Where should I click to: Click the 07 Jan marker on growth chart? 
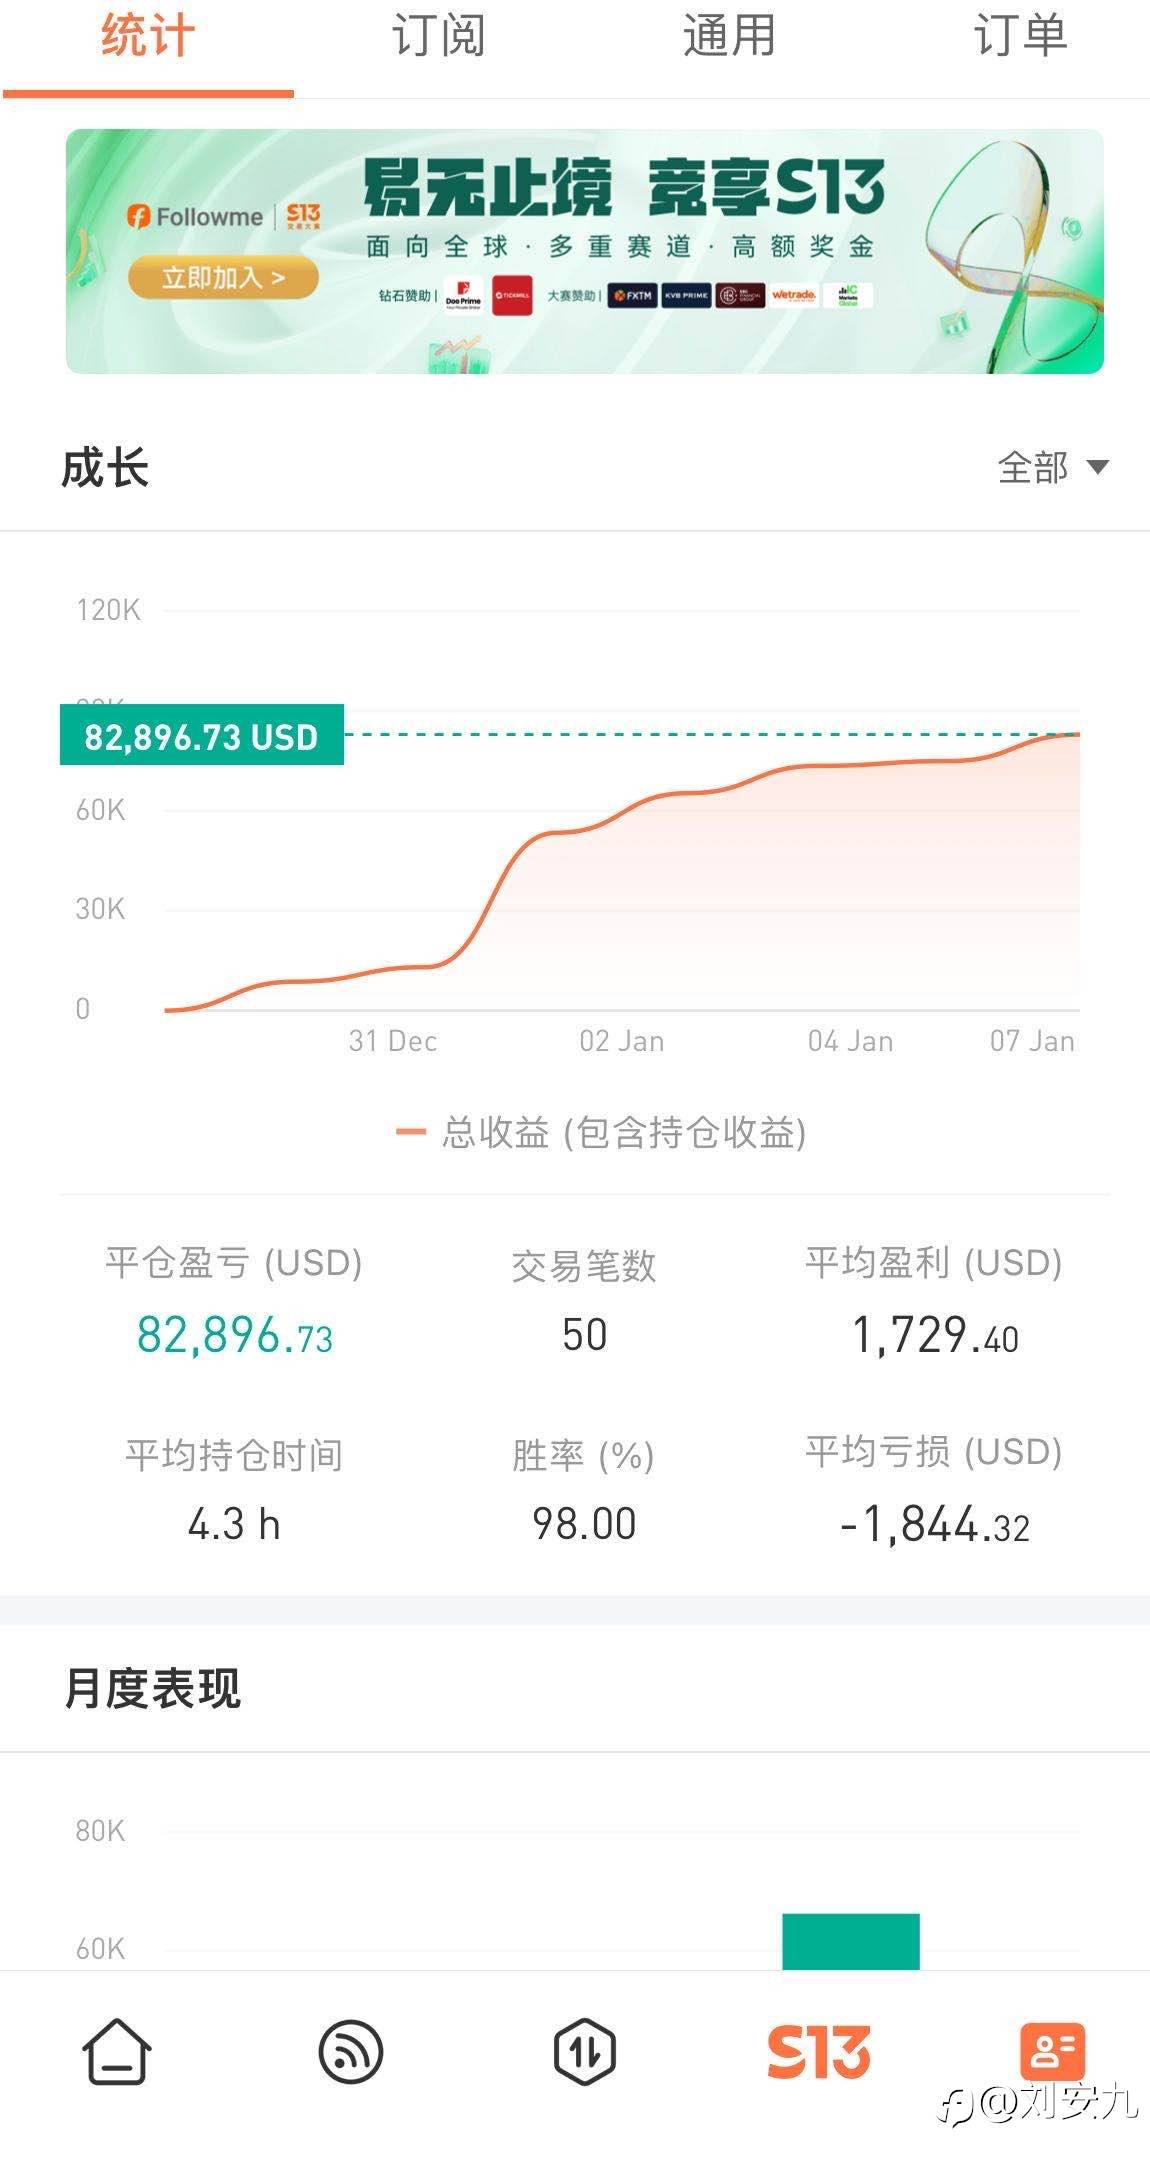coord(1032,1041)
